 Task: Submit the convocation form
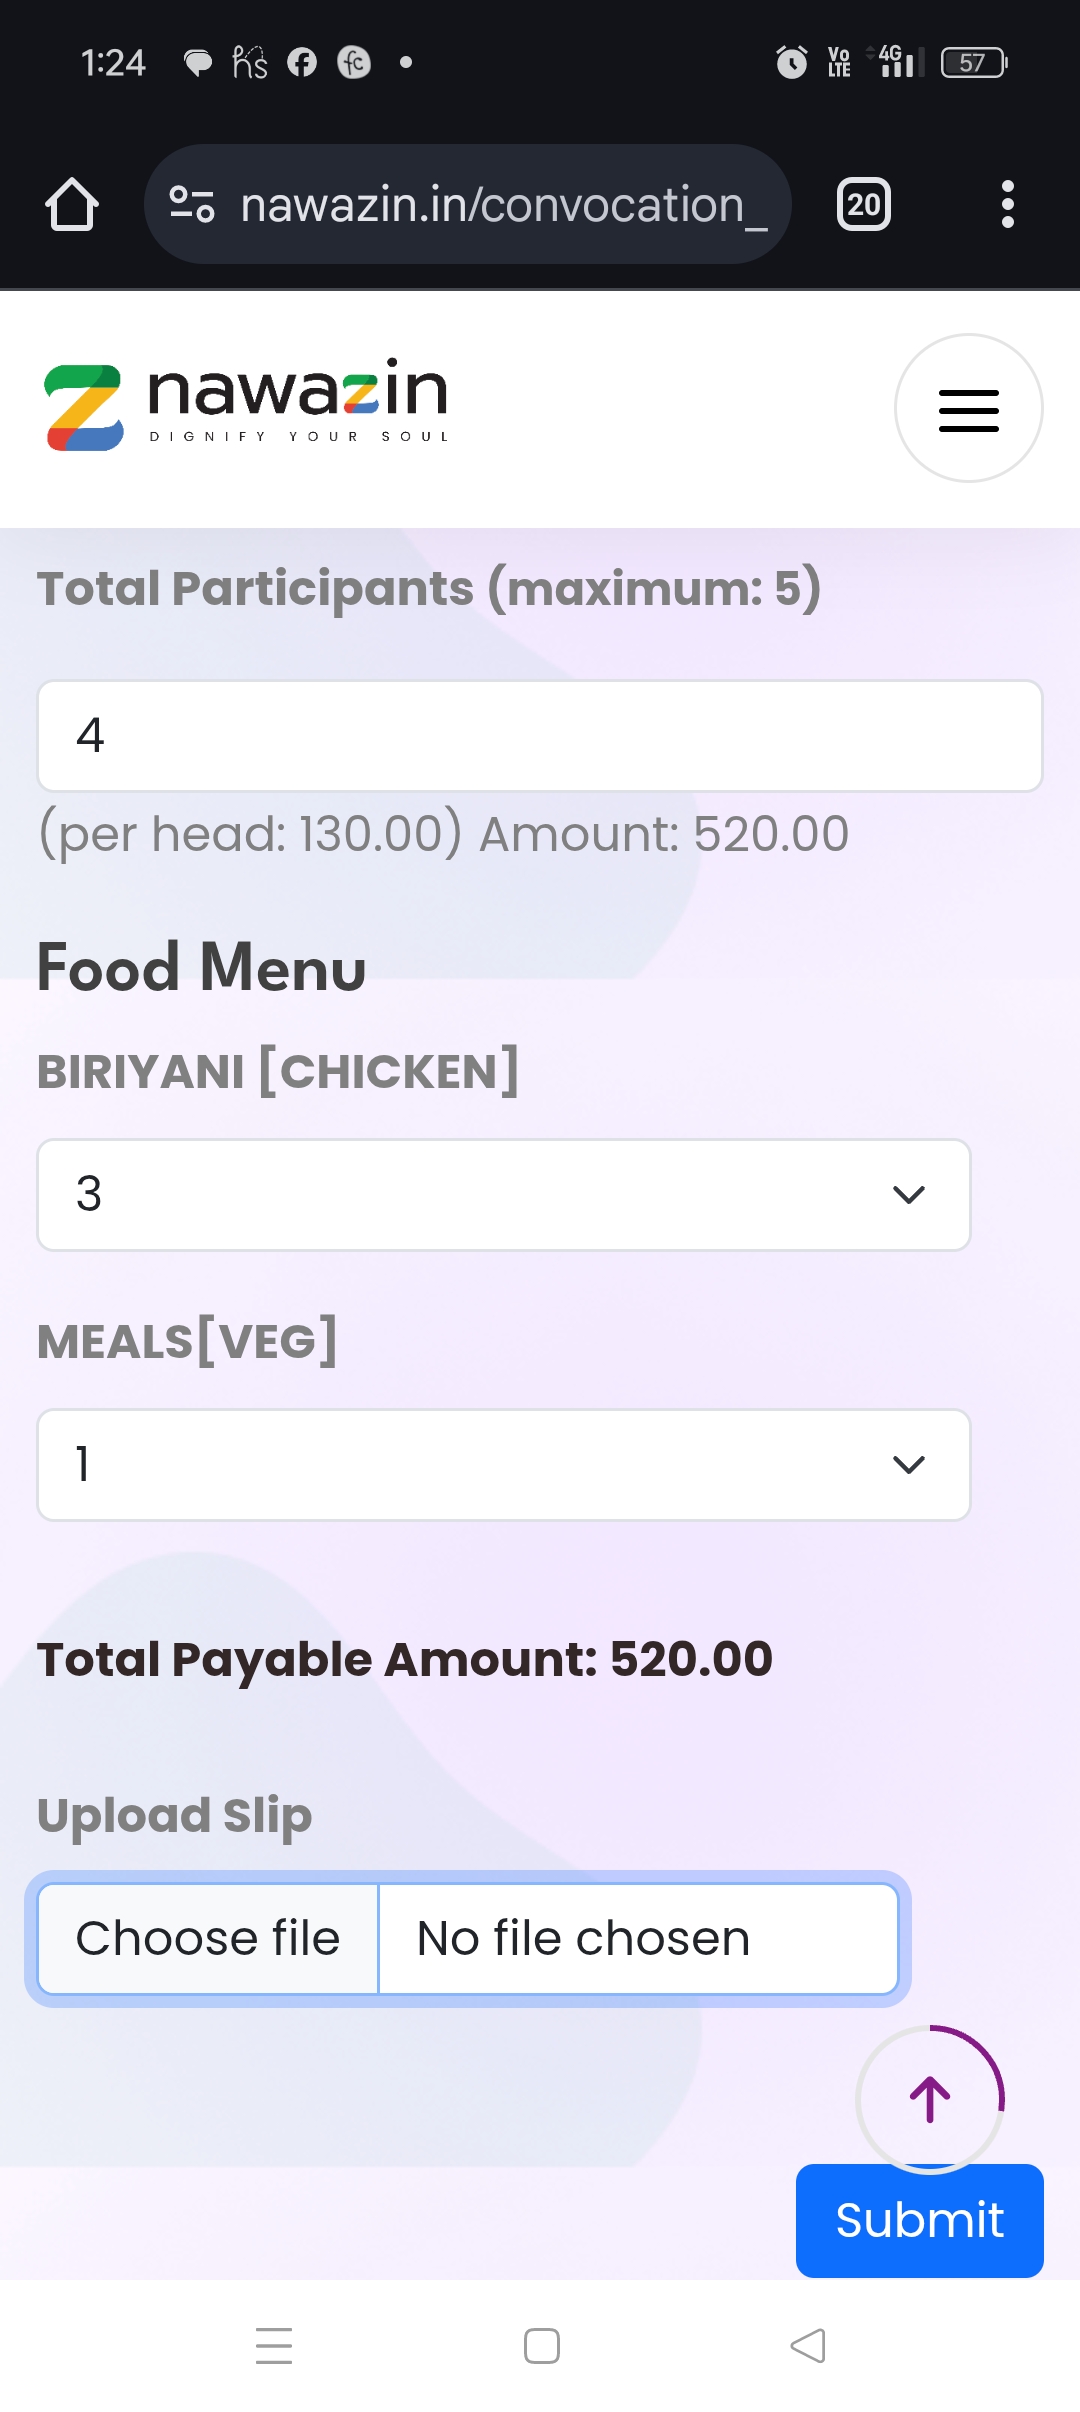click(x=919, y=2221)
